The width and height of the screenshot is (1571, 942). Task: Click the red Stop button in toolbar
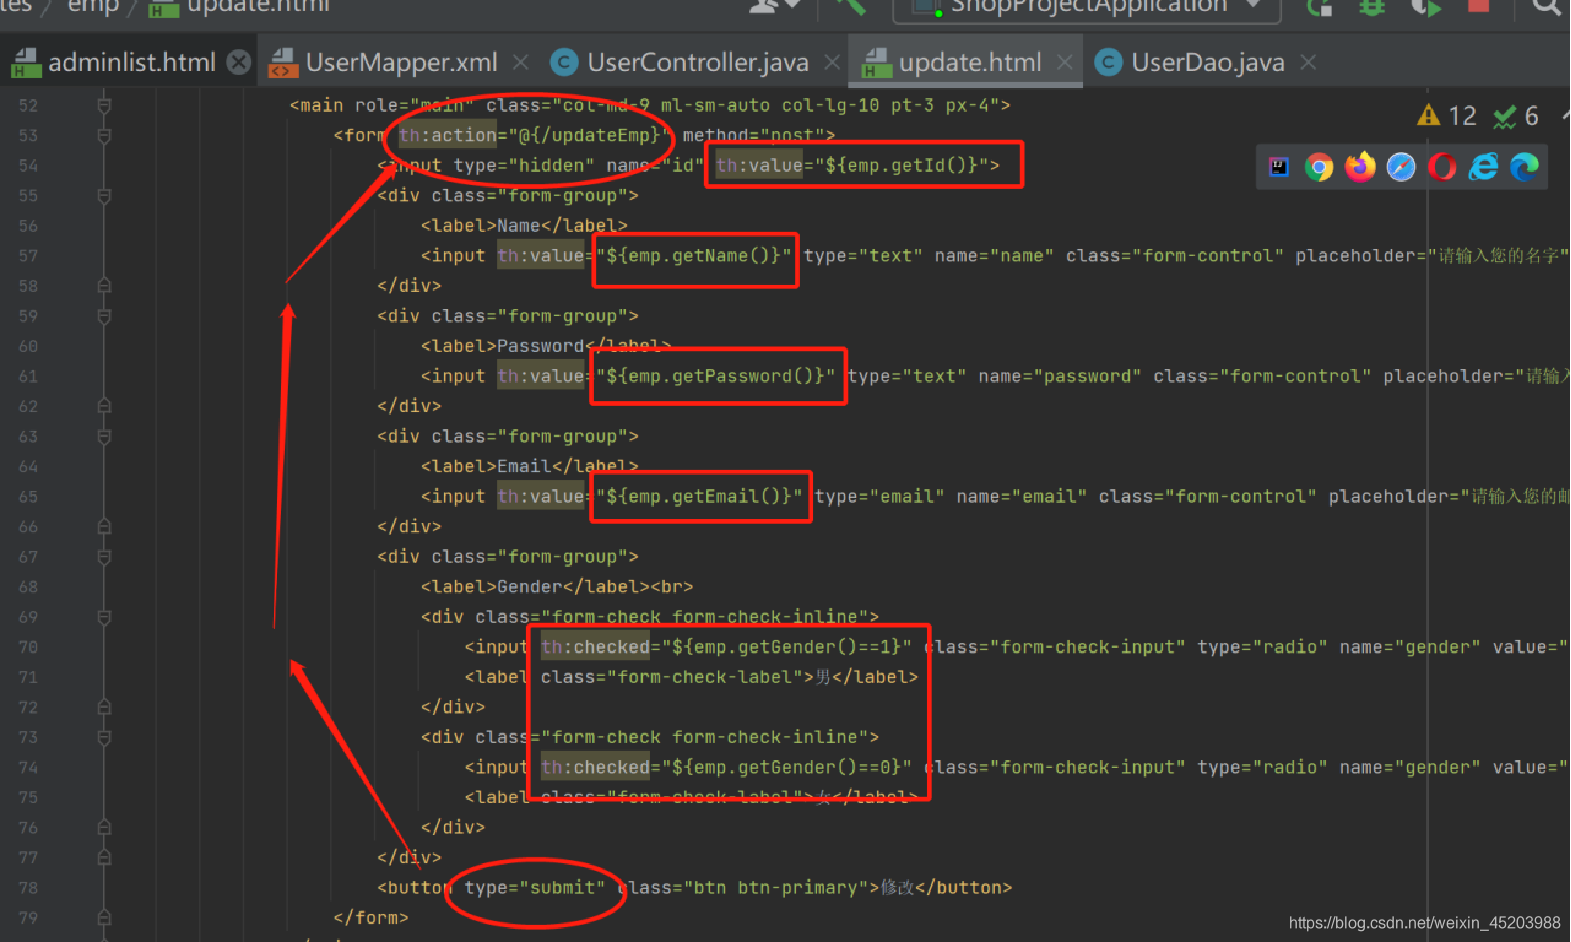click(1478, 5)
